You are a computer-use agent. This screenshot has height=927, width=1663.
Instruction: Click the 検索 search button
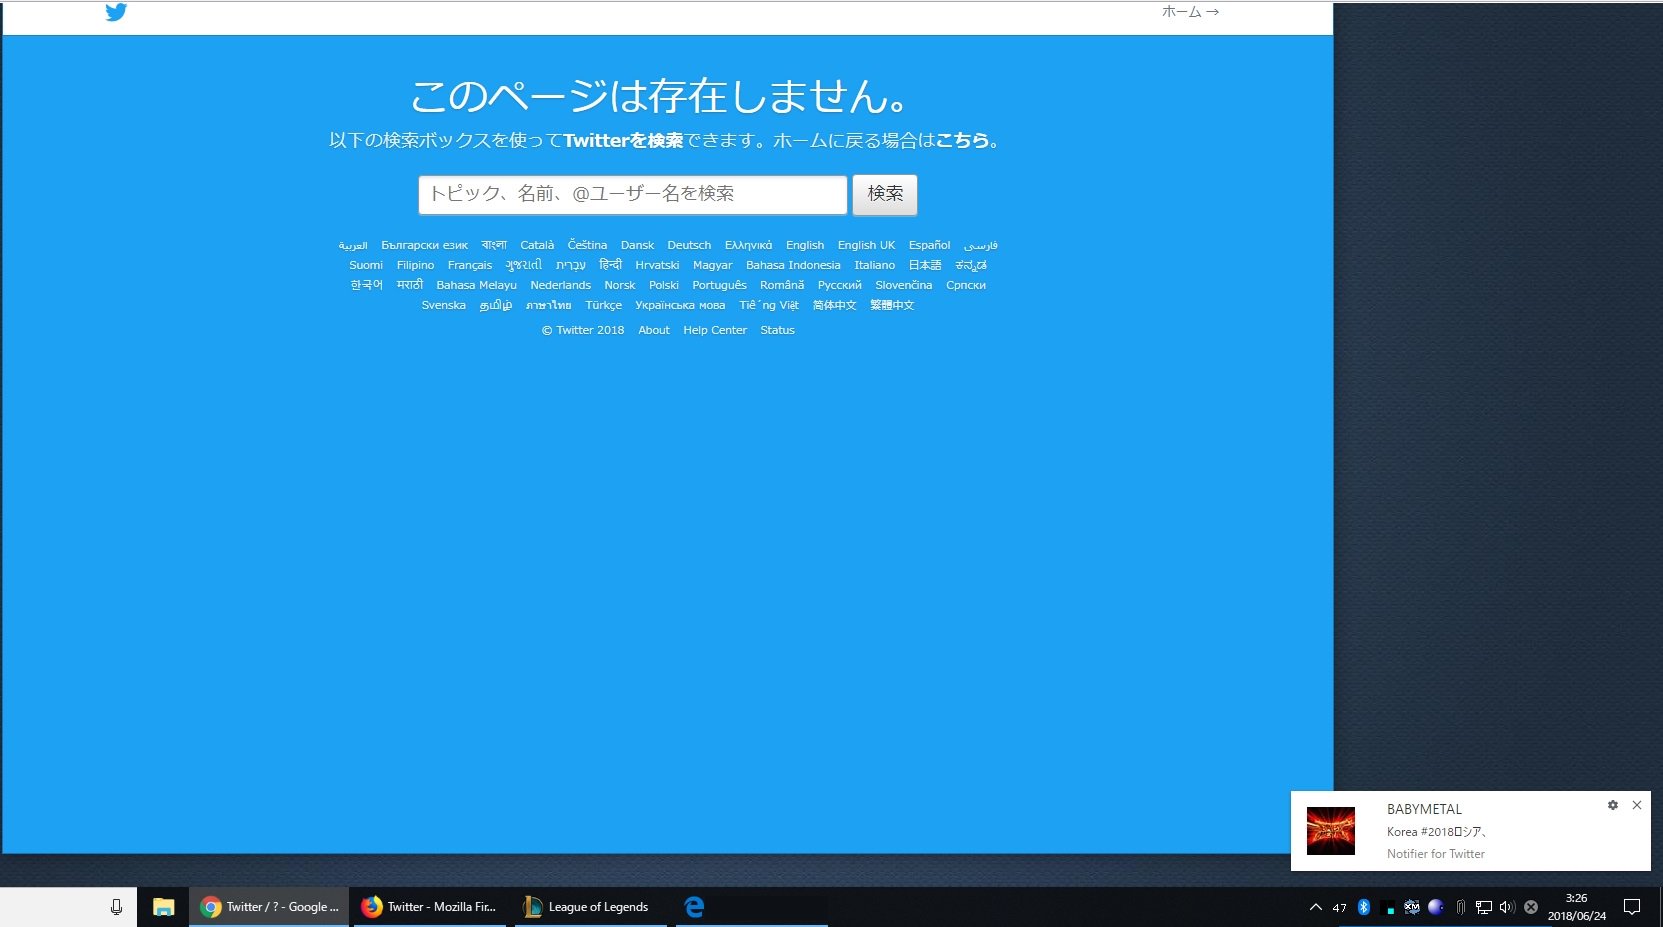click(885, 194)
